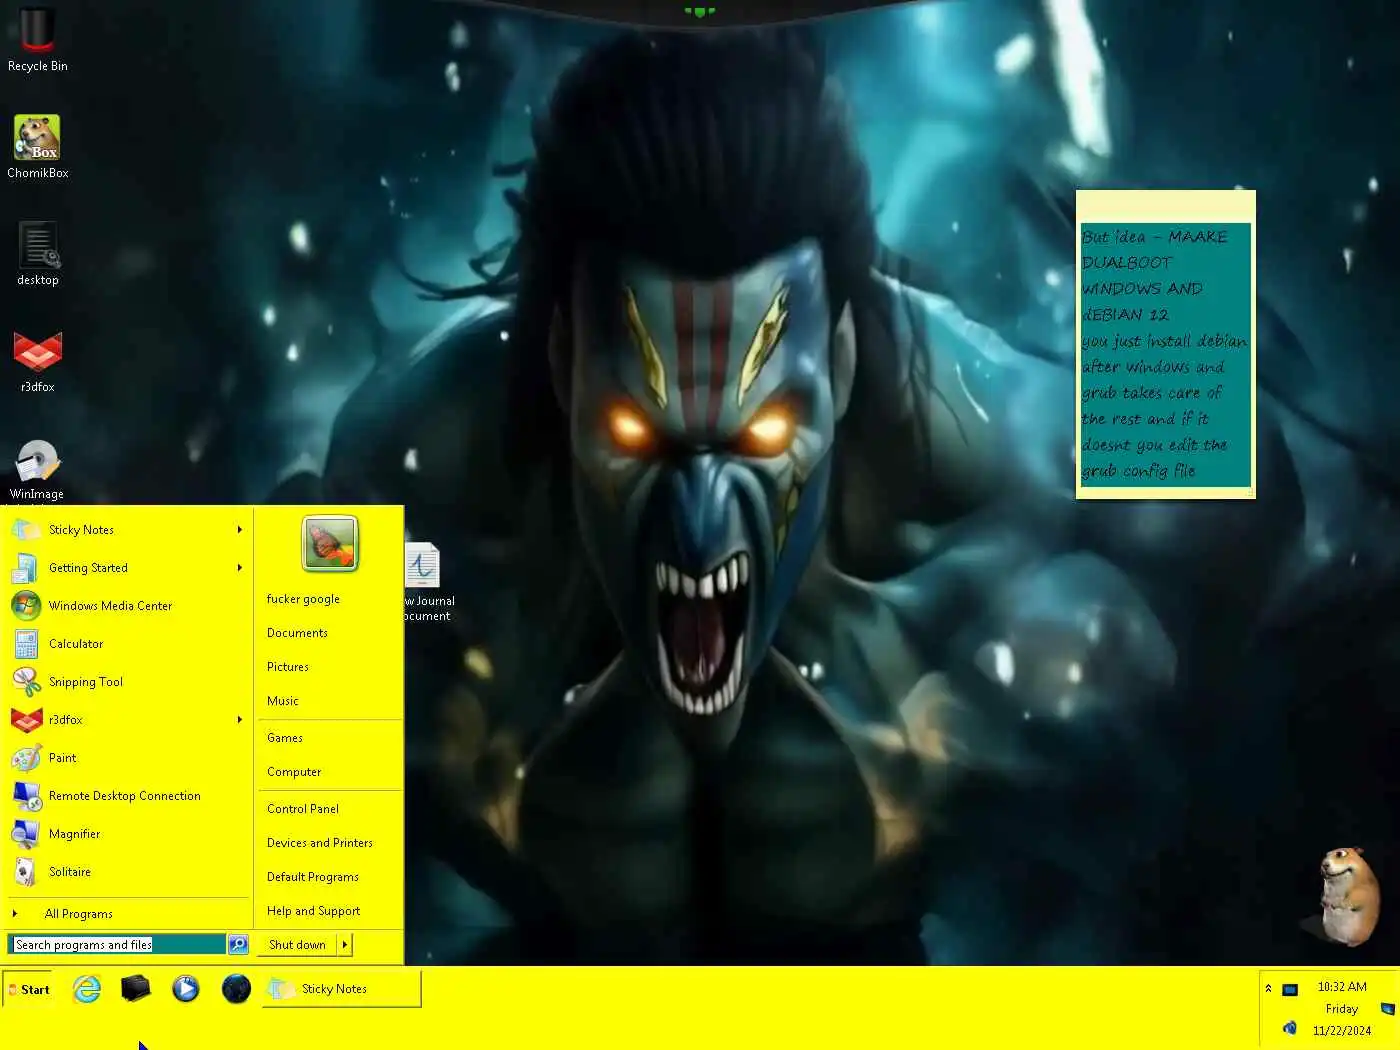The width and height of the screenshot is (1400, 1050).
Task: Click the taskbar clock and date
Action: pos(1342,1008)
